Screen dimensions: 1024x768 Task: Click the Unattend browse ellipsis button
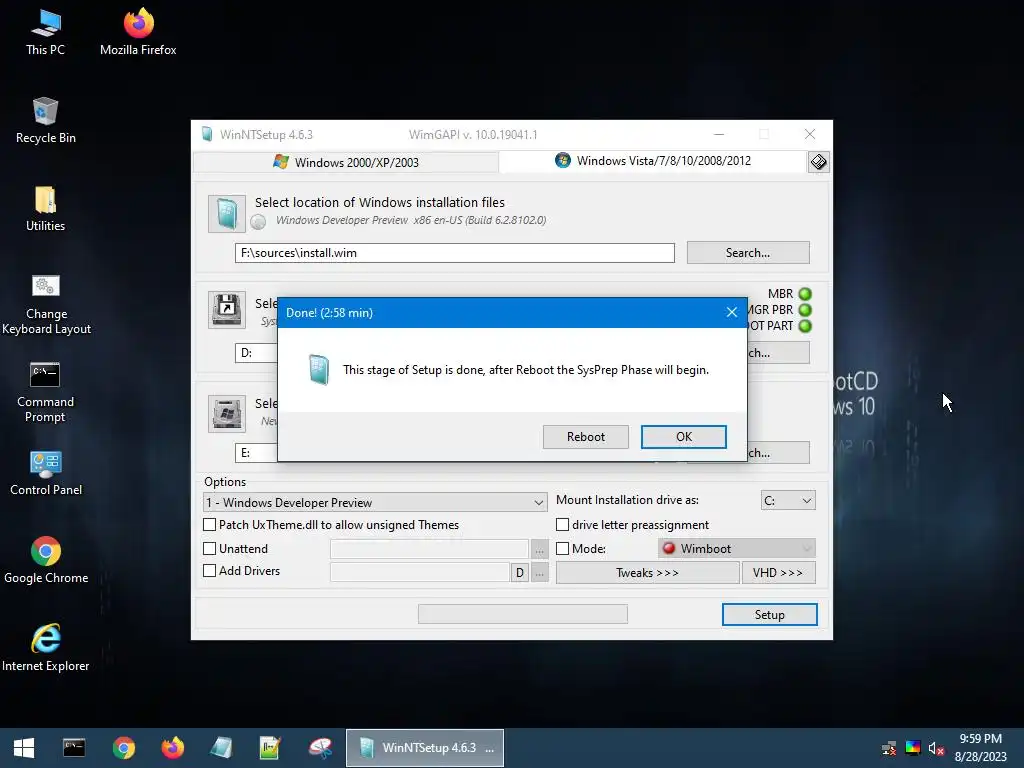(x=539, y=549)
